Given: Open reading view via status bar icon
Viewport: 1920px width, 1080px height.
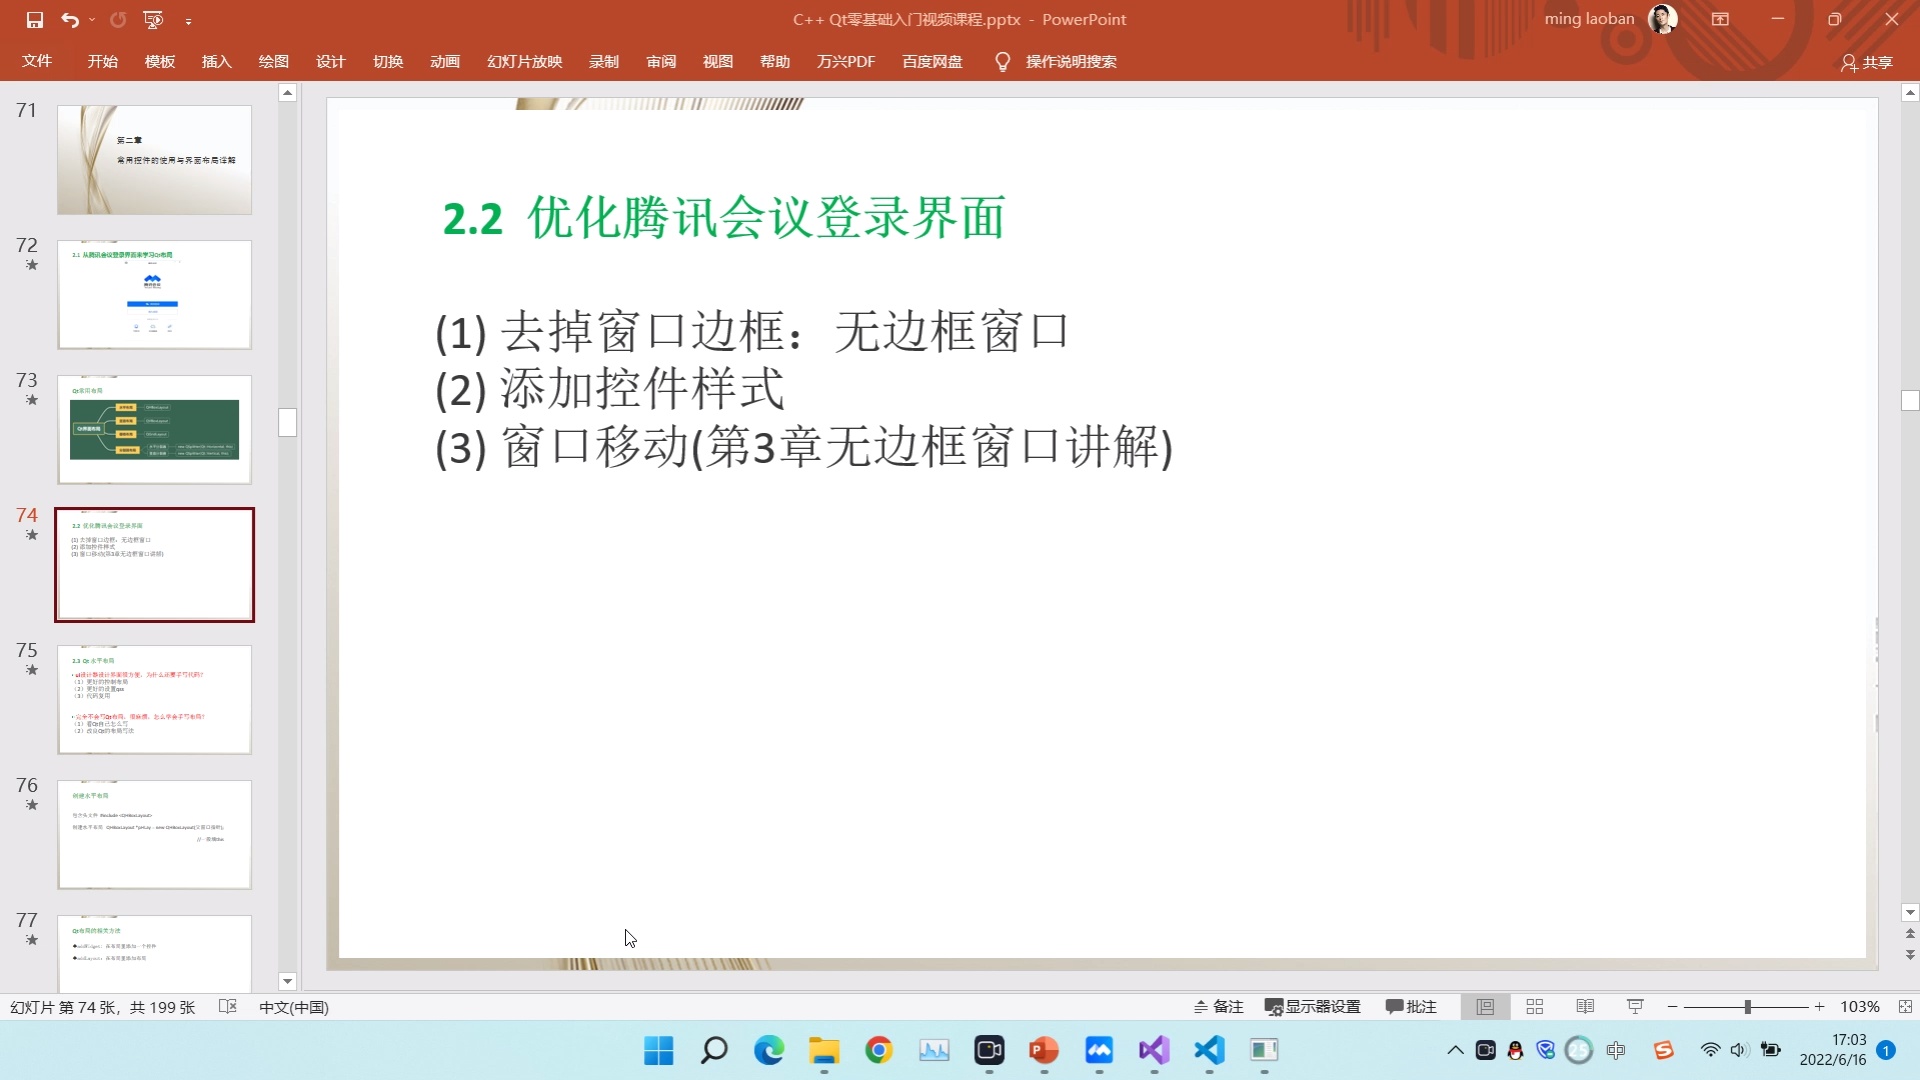Looking at the screenshot, I should 1585,1007.
